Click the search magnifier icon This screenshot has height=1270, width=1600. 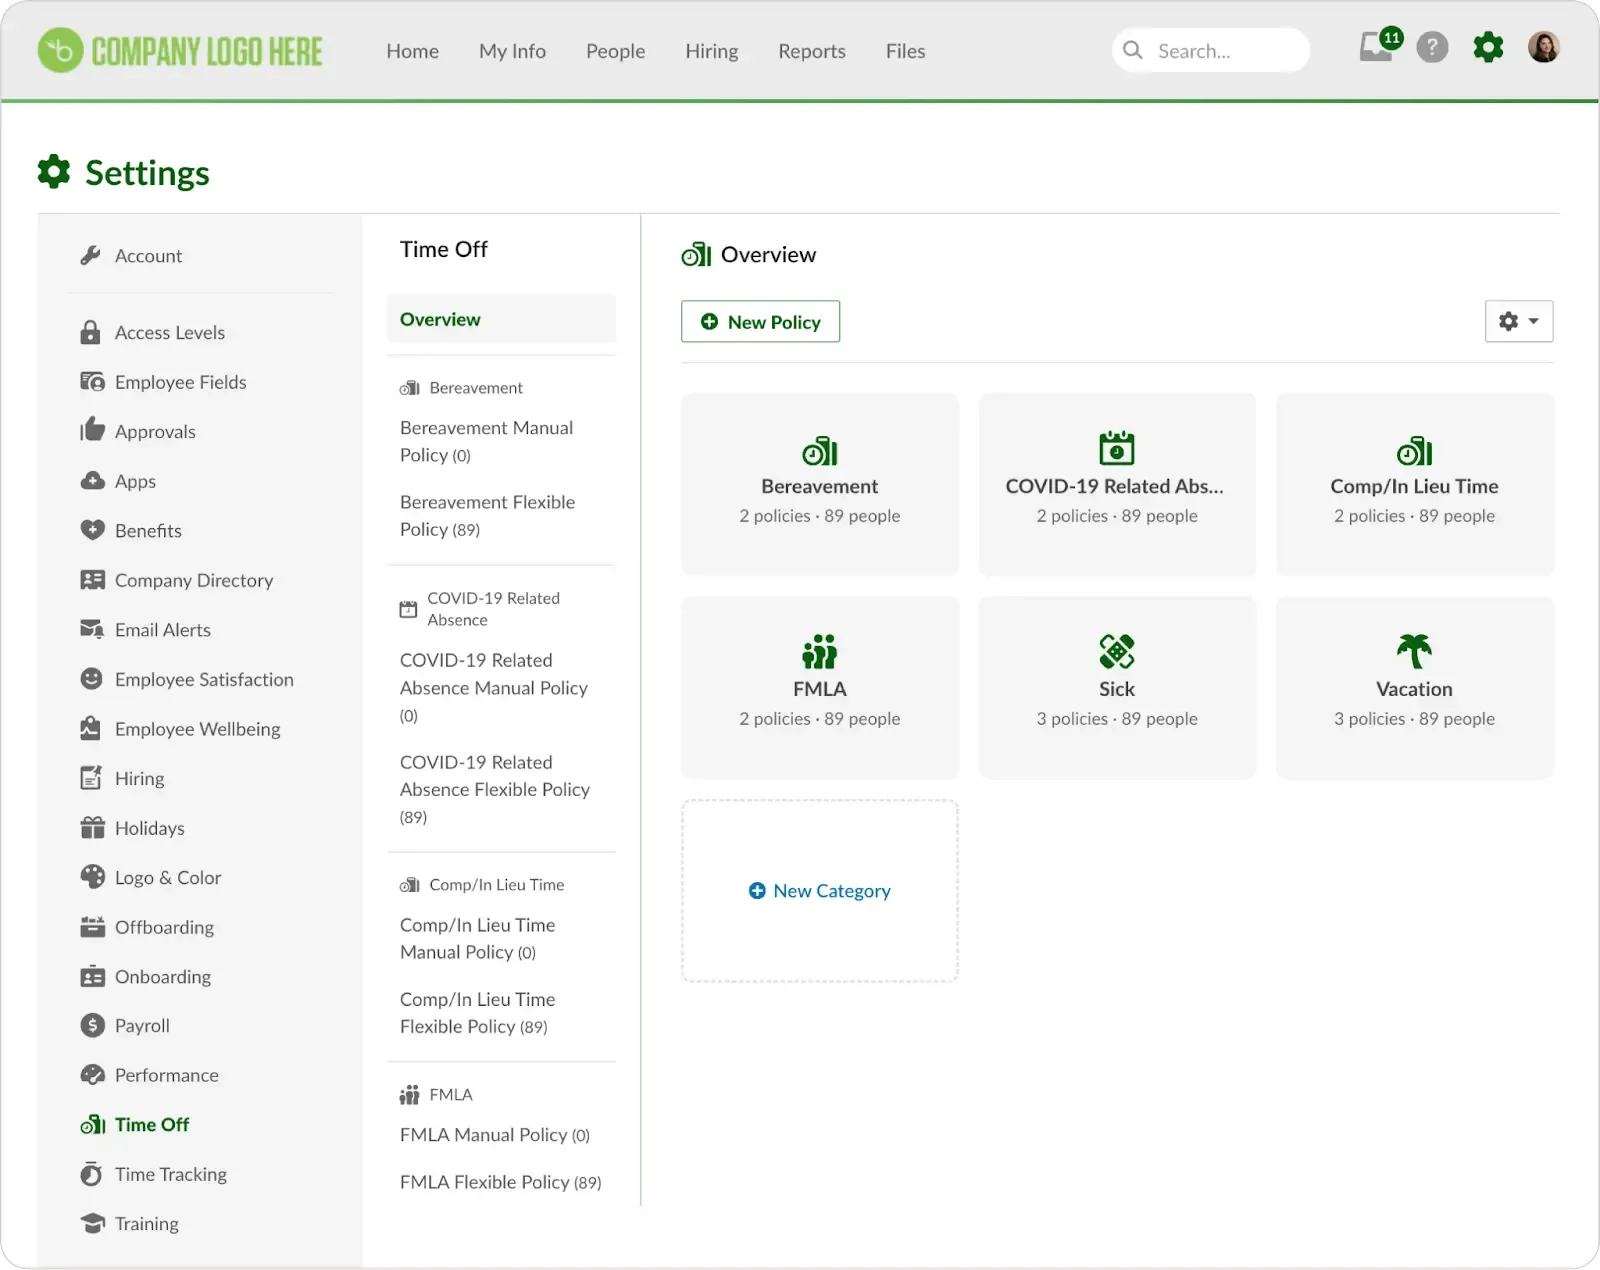pyautogui.click(x=1133, y=49)
